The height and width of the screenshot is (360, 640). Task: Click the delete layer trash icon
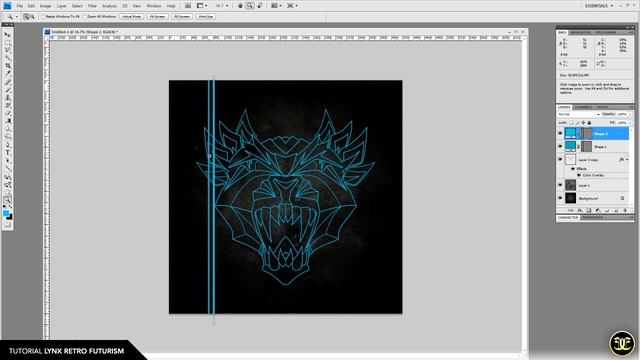(624, 211)
